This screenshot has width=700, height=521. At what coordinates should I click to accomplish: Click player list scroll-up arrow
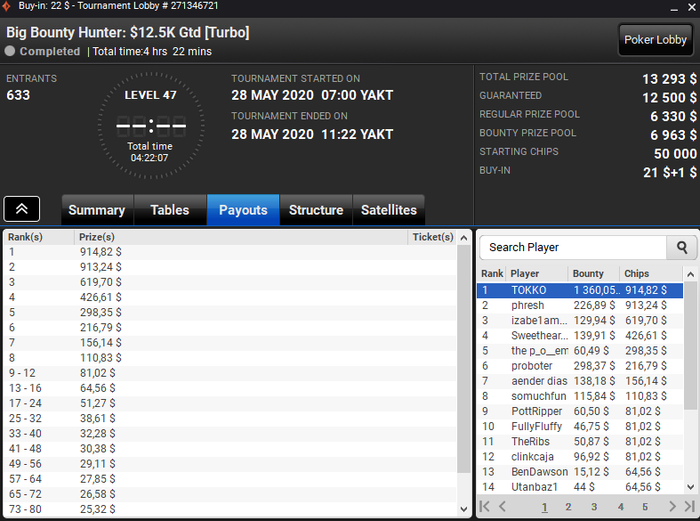(x=690, y=274)
